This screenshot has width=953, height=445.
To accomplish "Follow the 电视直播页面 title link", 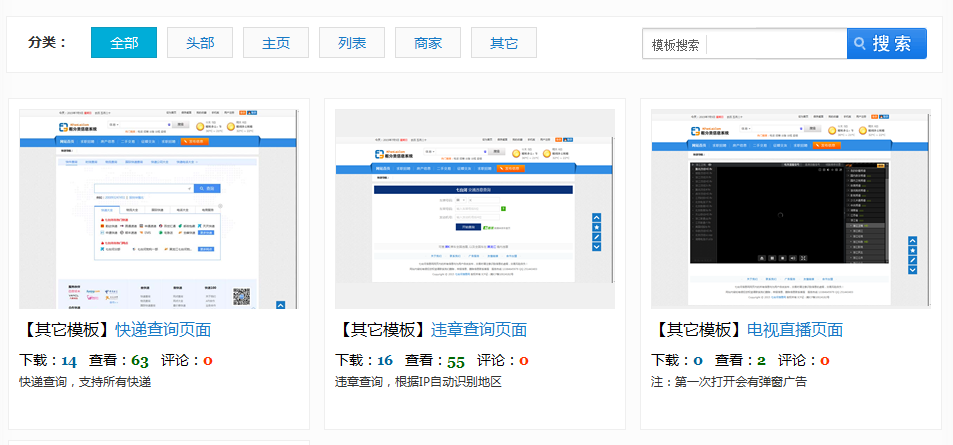I will click(795, 330).
